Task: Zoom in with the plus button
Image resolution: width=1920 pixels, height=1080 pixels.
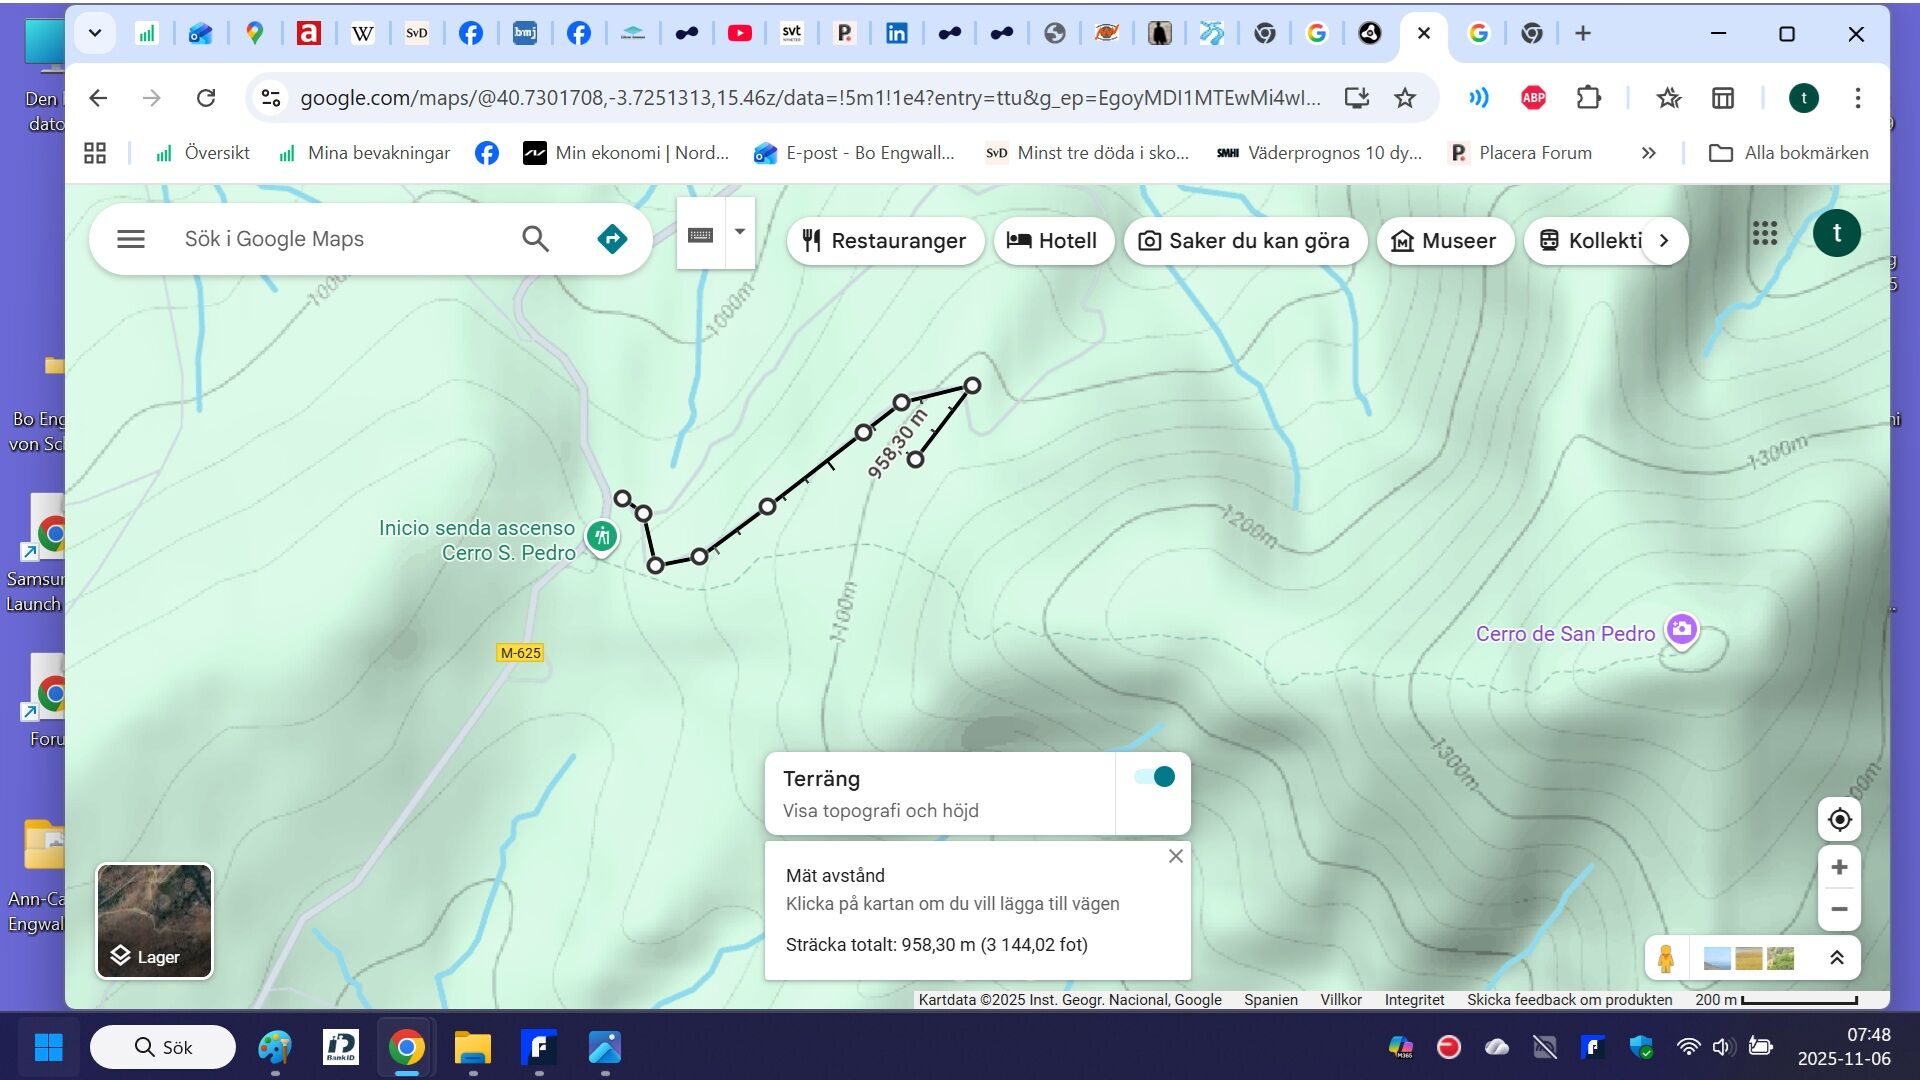Action: (1839, 867)
